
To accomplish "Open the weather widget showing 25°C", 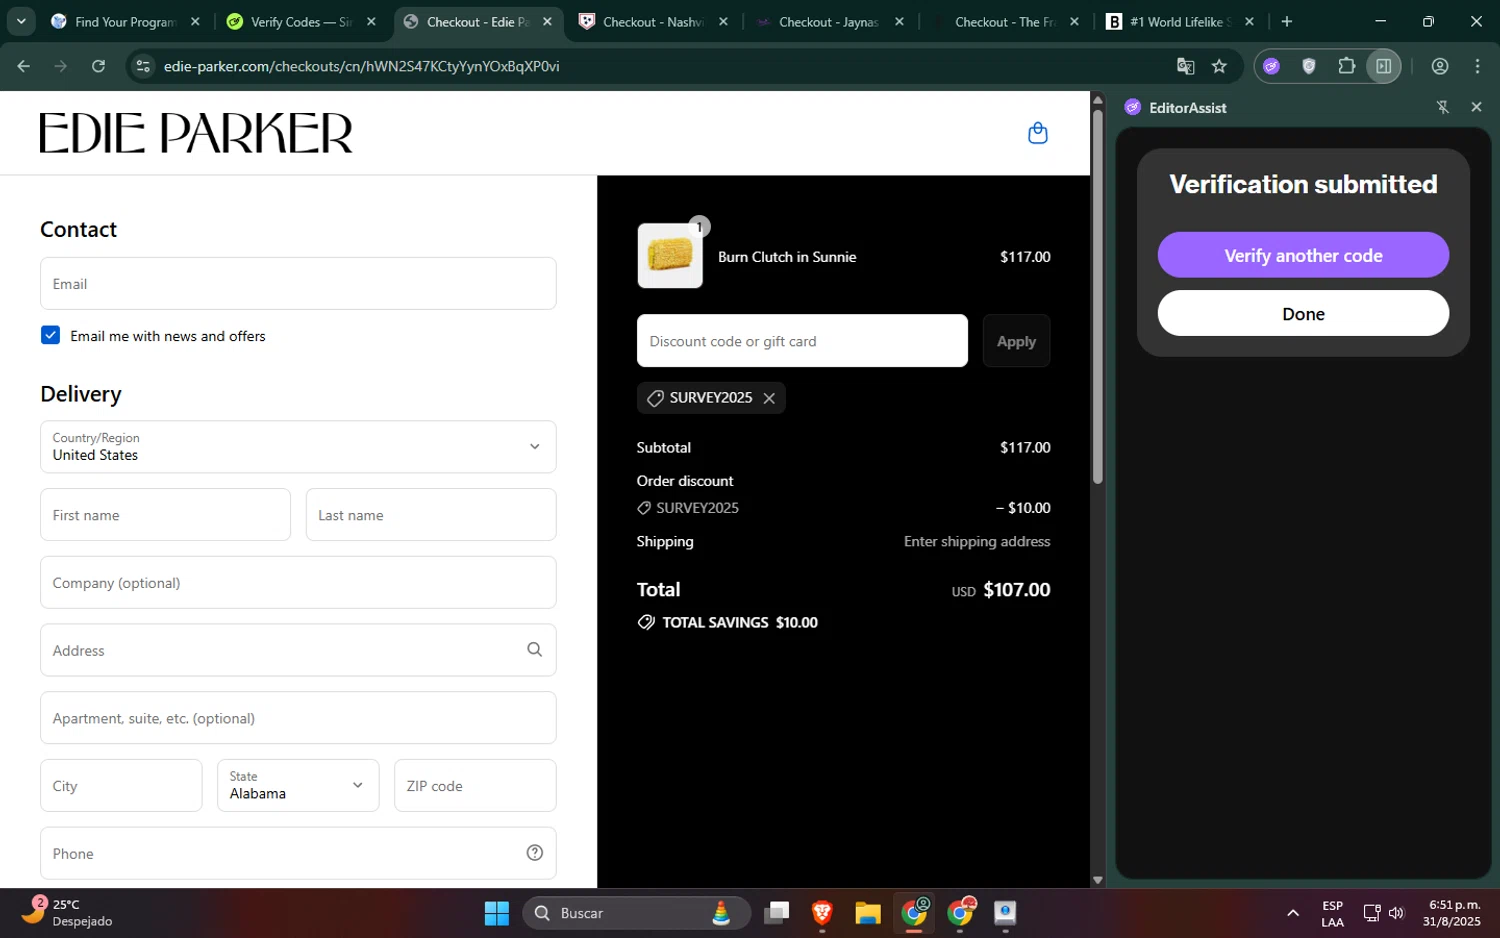I will tap(68, 912).
